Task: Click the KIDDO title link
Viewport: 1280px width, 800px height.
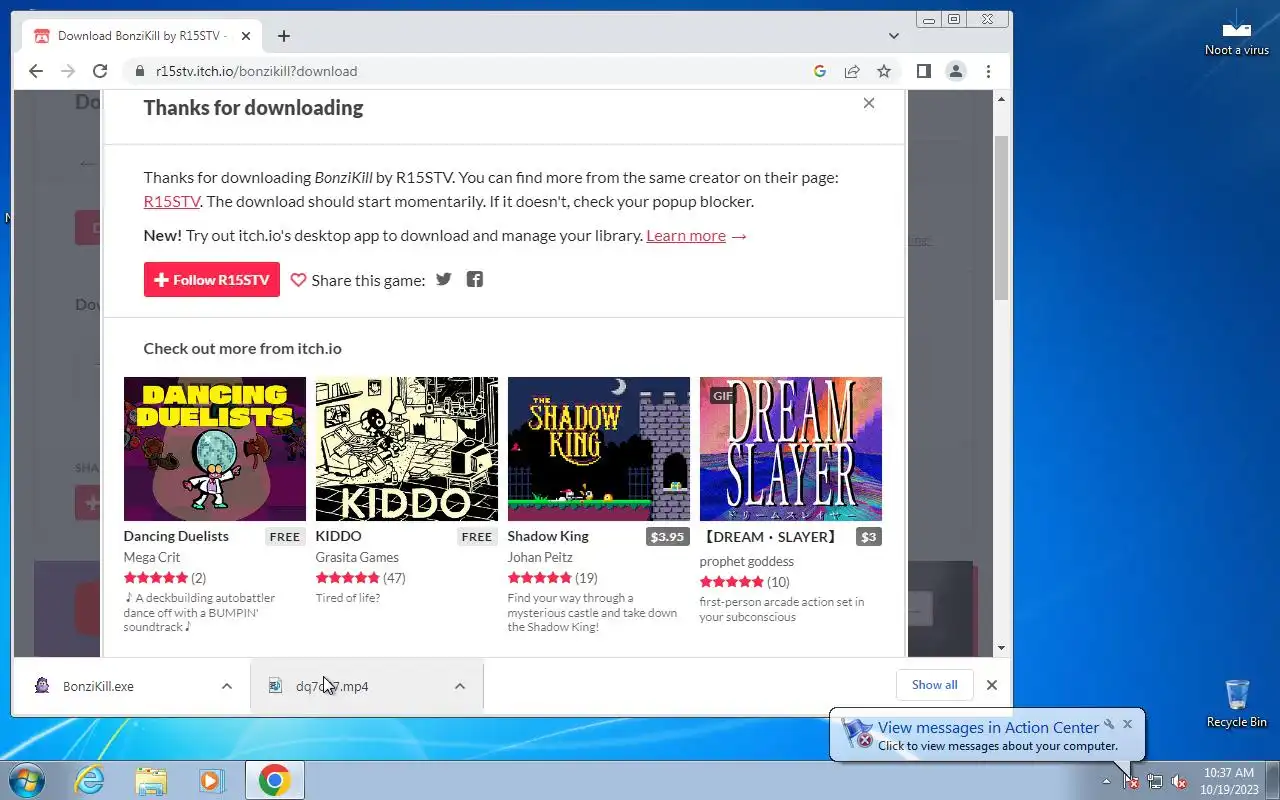Action: click(x=339, y=536)
